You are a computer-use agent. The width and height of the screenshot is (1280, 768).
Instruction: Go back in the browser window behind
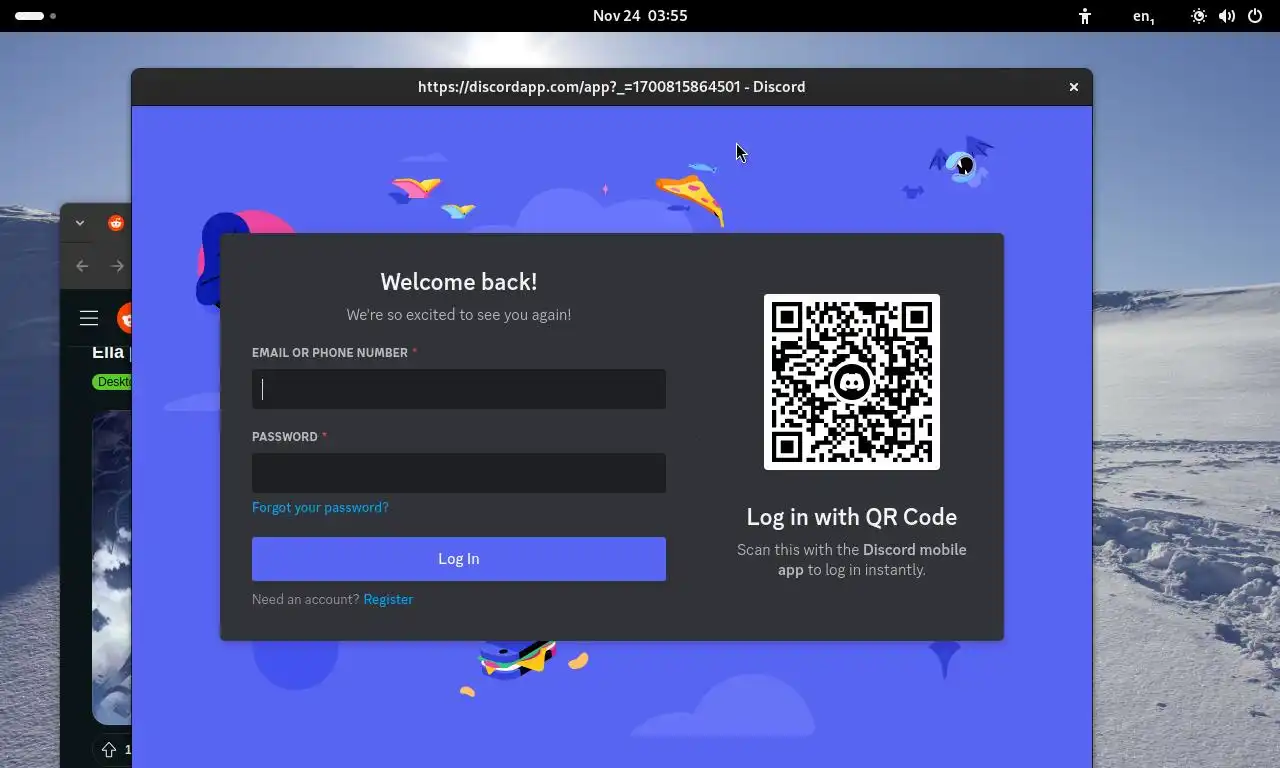coord(82,266)
